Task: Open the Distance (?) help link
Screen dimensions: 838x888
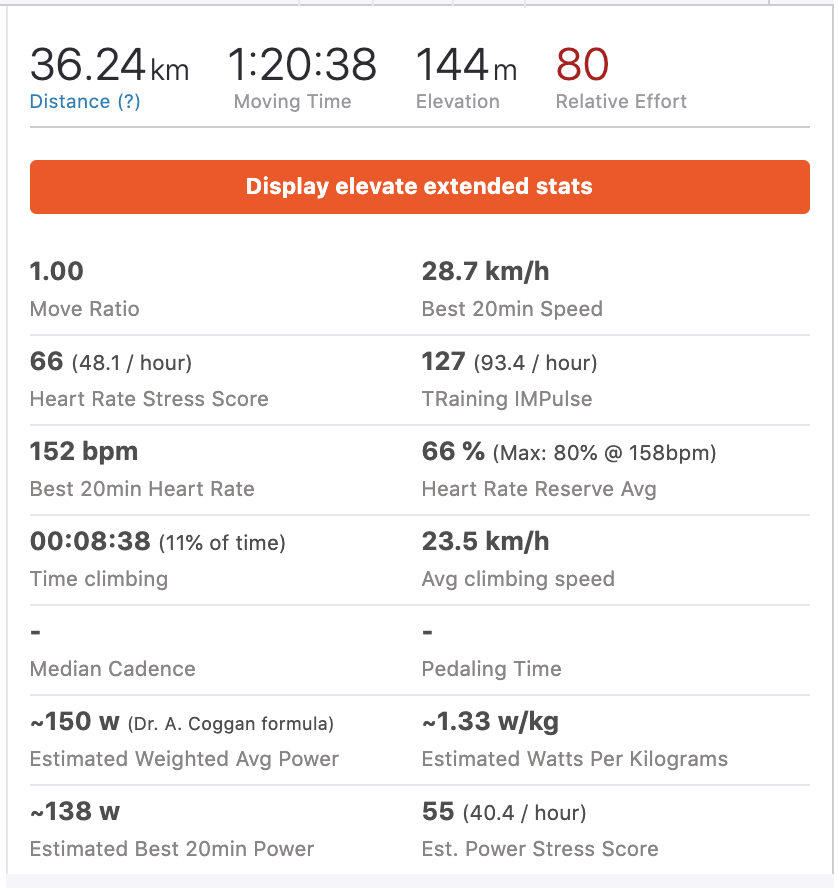Action: click(85, 101)
